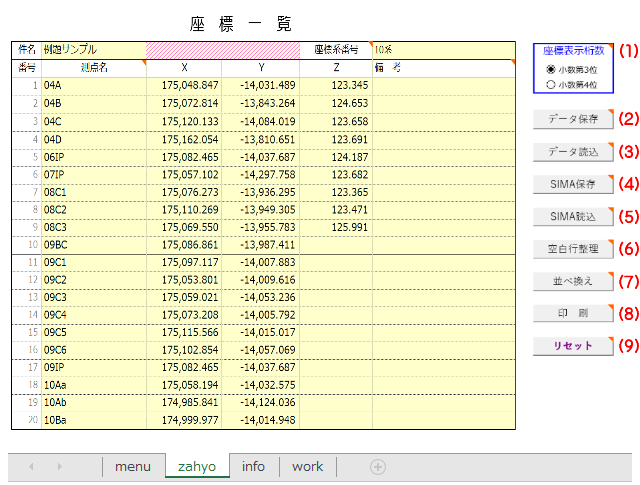Screen dimensions: 640x485
Task: Click Y value -14,031.489
Action: [x=261, y=85]
